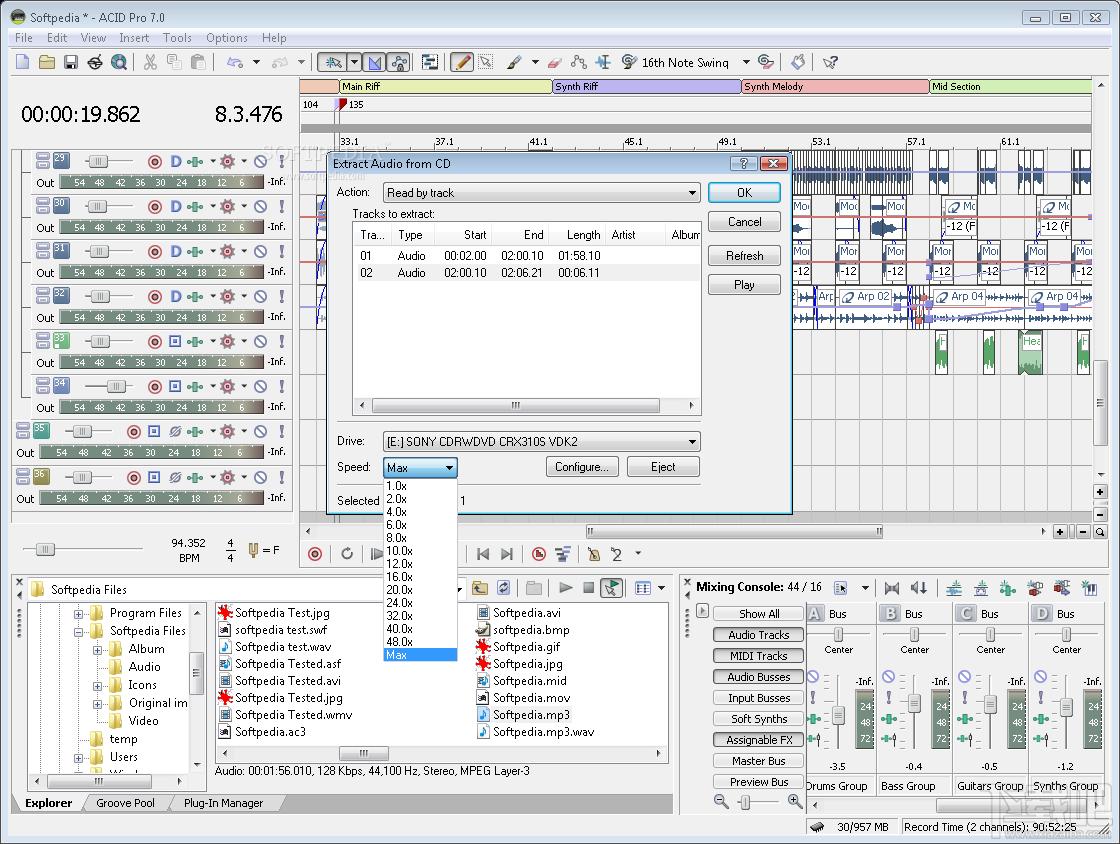
Task: Open the Action dropdown showing Read by track
Action: click(541, 193)
